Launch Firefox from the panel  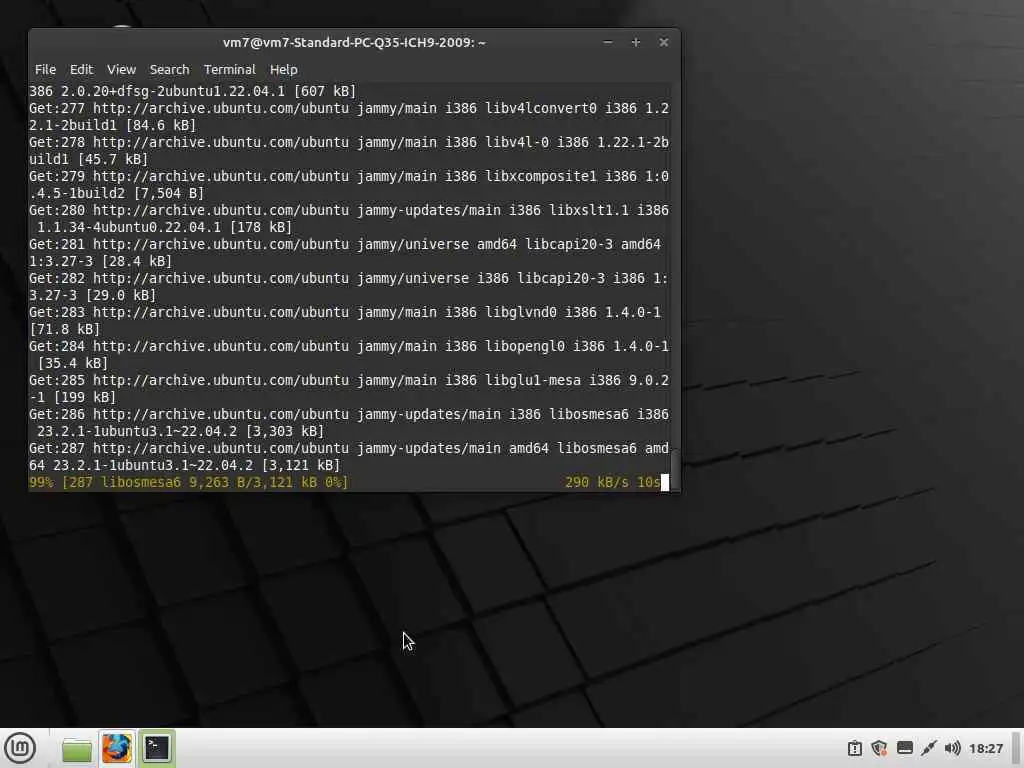(x=117, y=748)
